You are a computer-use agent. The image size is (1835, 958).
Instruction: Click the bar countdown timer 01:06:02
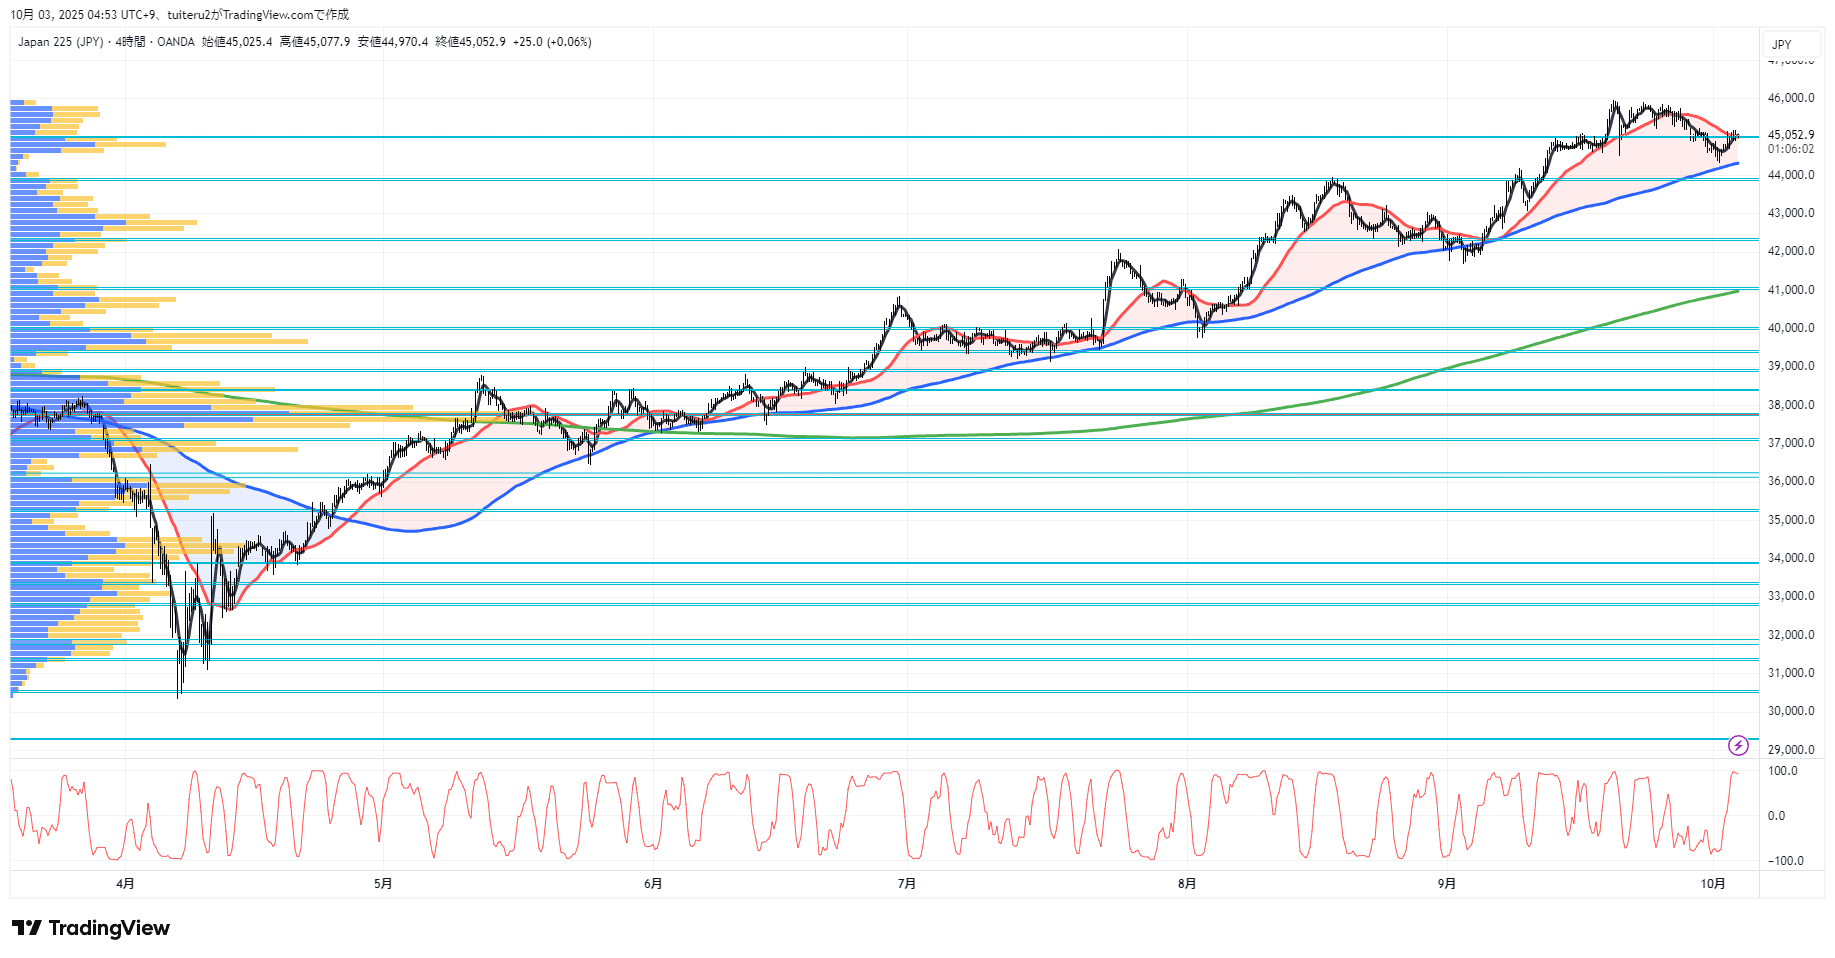[x=1790, y=149]
